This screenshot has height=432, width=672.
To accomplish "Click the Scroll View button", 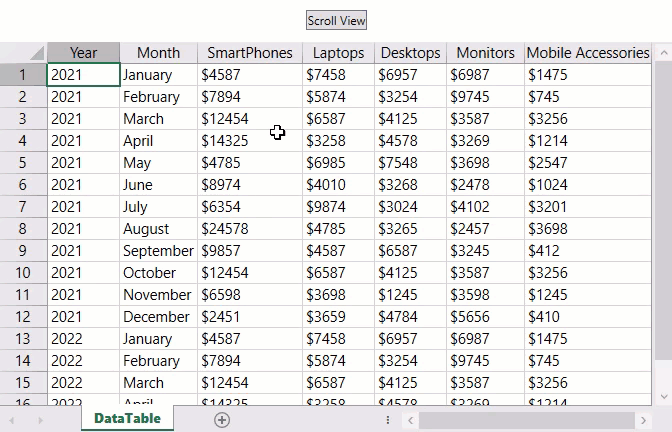I will click(336, 20).
